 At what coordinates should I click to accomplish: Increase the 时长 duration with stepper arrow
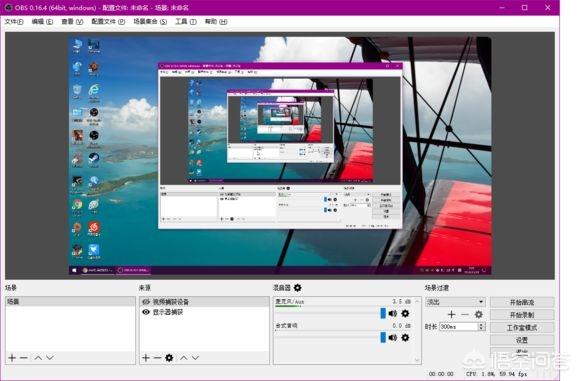481,324
